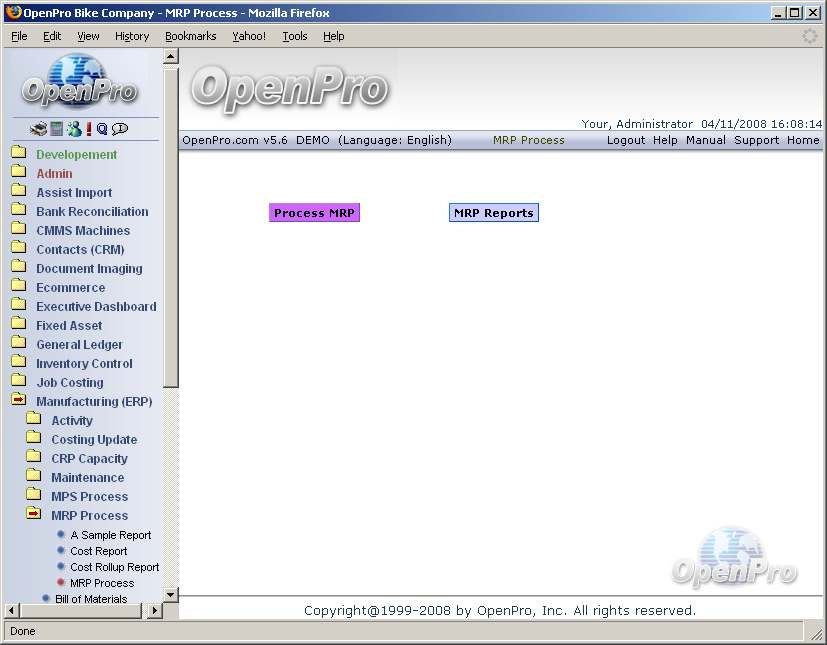Collapse the Manufacturing (ERP) folder

point(19,401)
